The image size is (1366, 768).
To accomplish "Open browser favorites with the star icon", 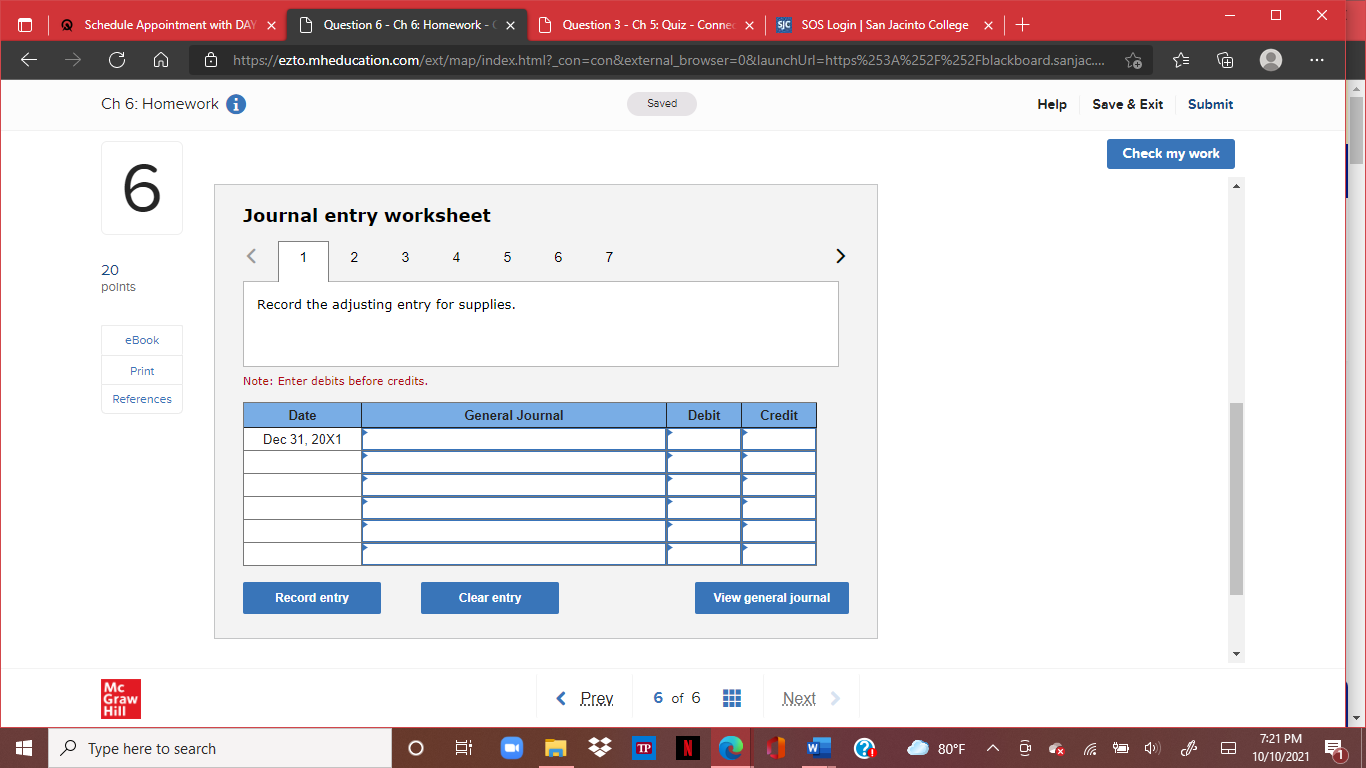I will pos(1181,60).
